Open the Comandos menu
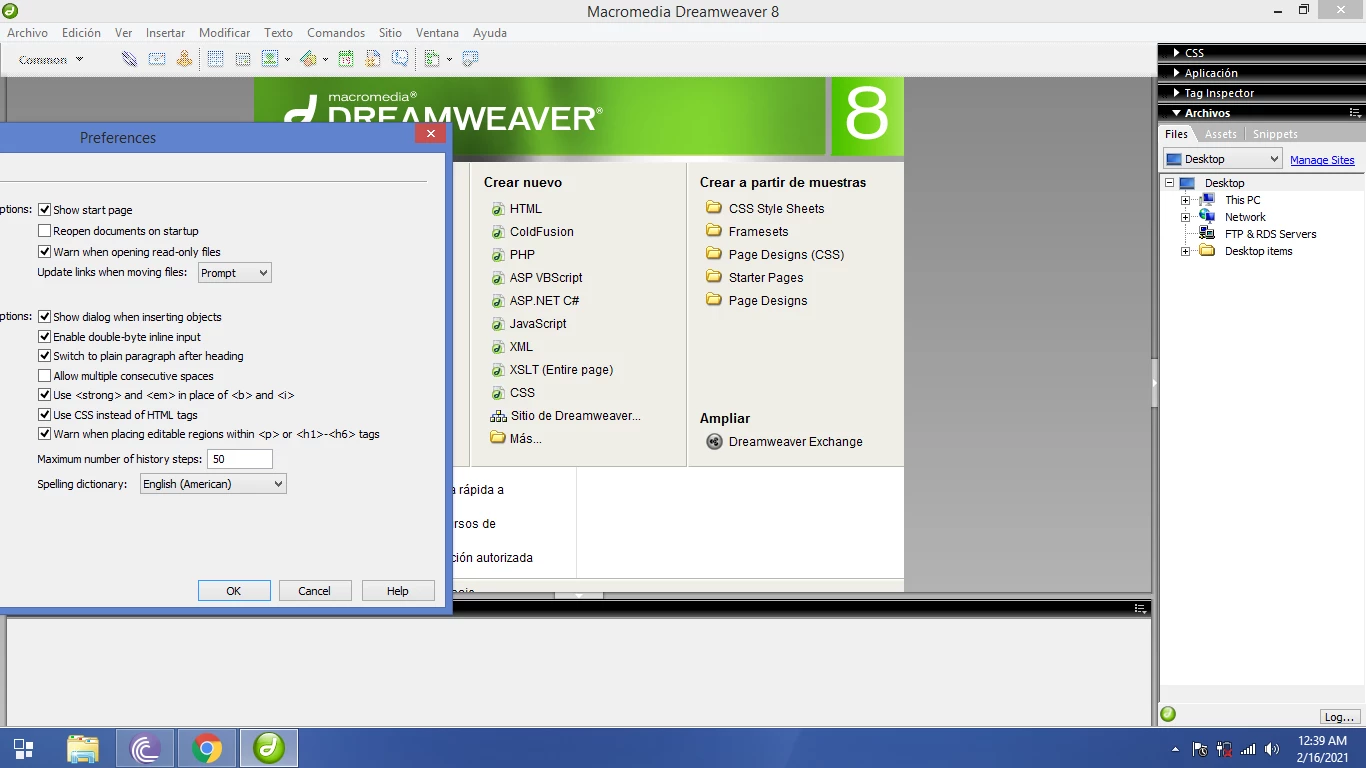This screenshot has height=768, width=1366. click(x=336, y=33)
